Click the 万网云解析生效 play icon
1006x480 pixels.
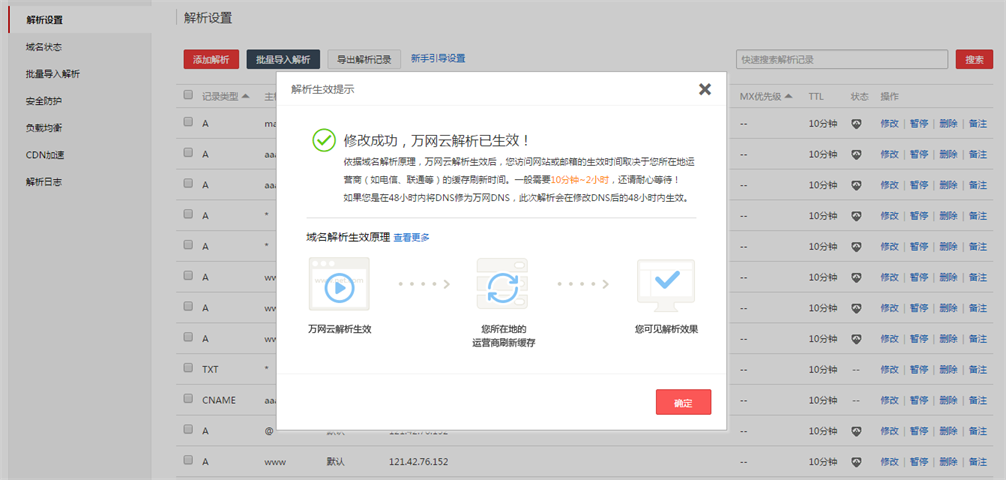tap(339, 287)
